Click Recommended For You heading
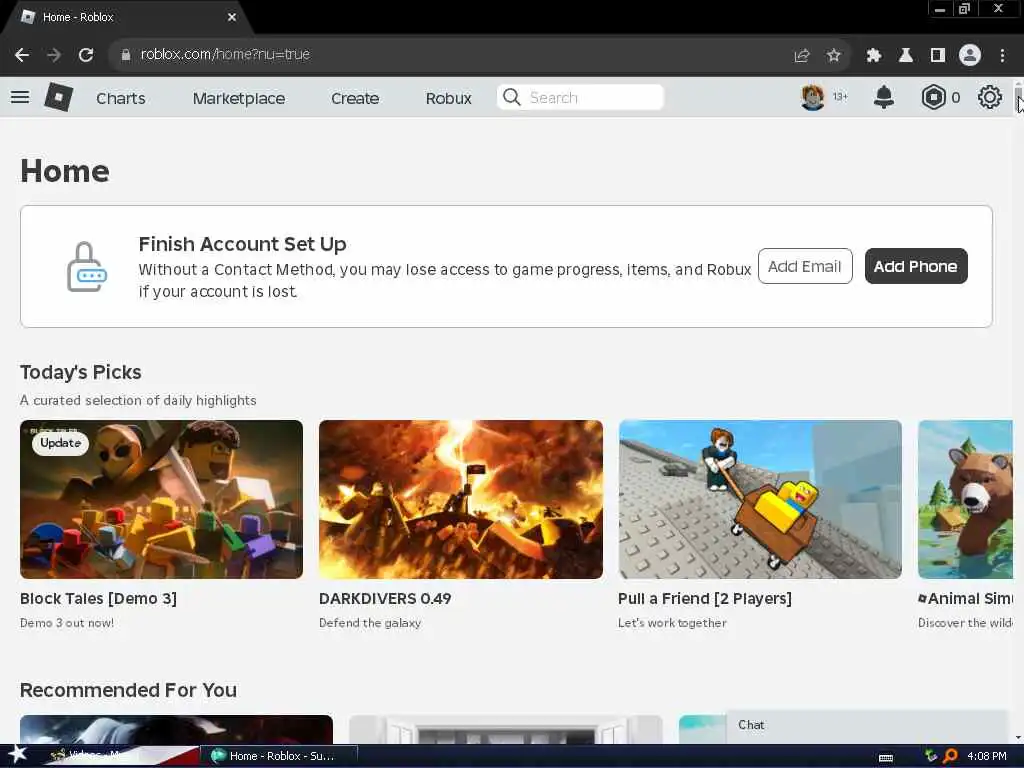Image resolution: width=1024 pixels, height=768 pixels. pos(129,690)
